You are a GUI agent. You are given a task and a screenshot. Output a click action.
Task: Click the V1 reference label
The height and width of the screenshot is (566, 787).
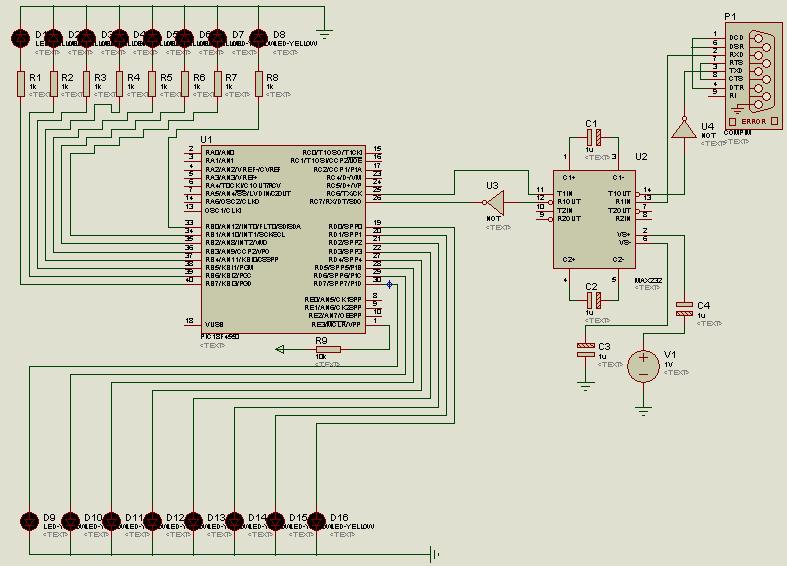670,355
